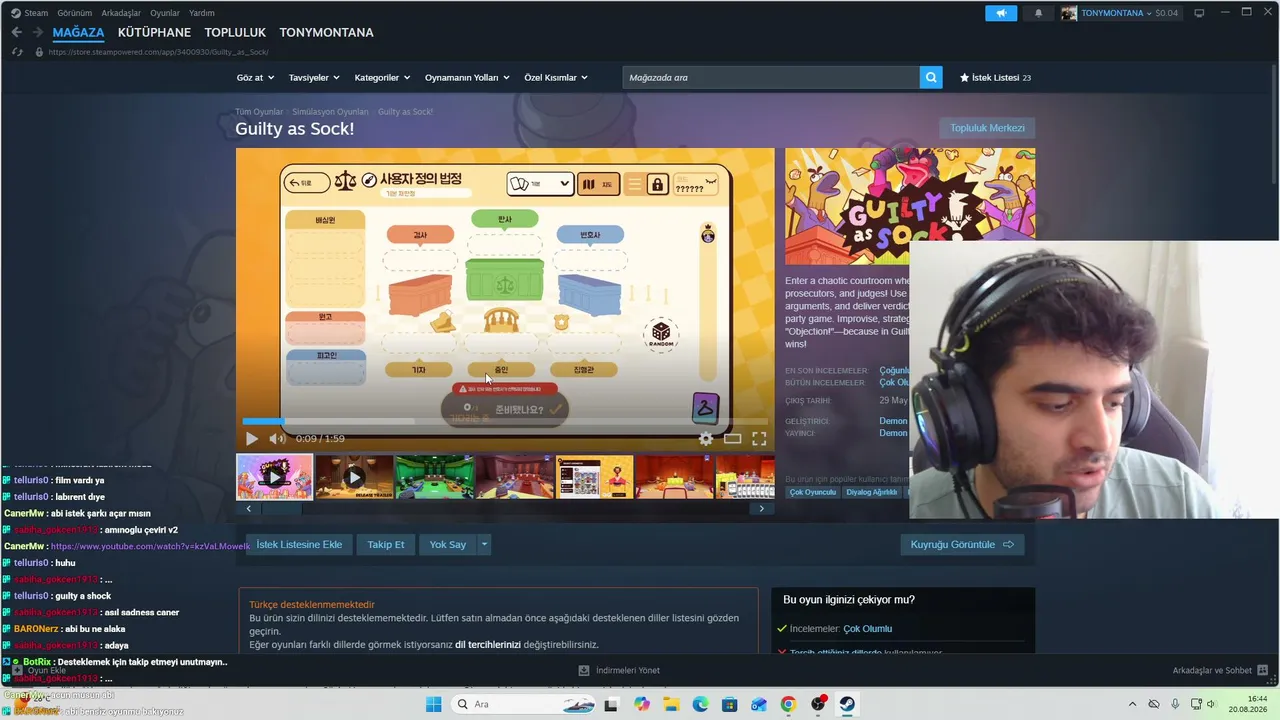Screen dimensions: 1280x720
Task: Open File Explorer from the taskbar
Action: (x=670, y=704)
